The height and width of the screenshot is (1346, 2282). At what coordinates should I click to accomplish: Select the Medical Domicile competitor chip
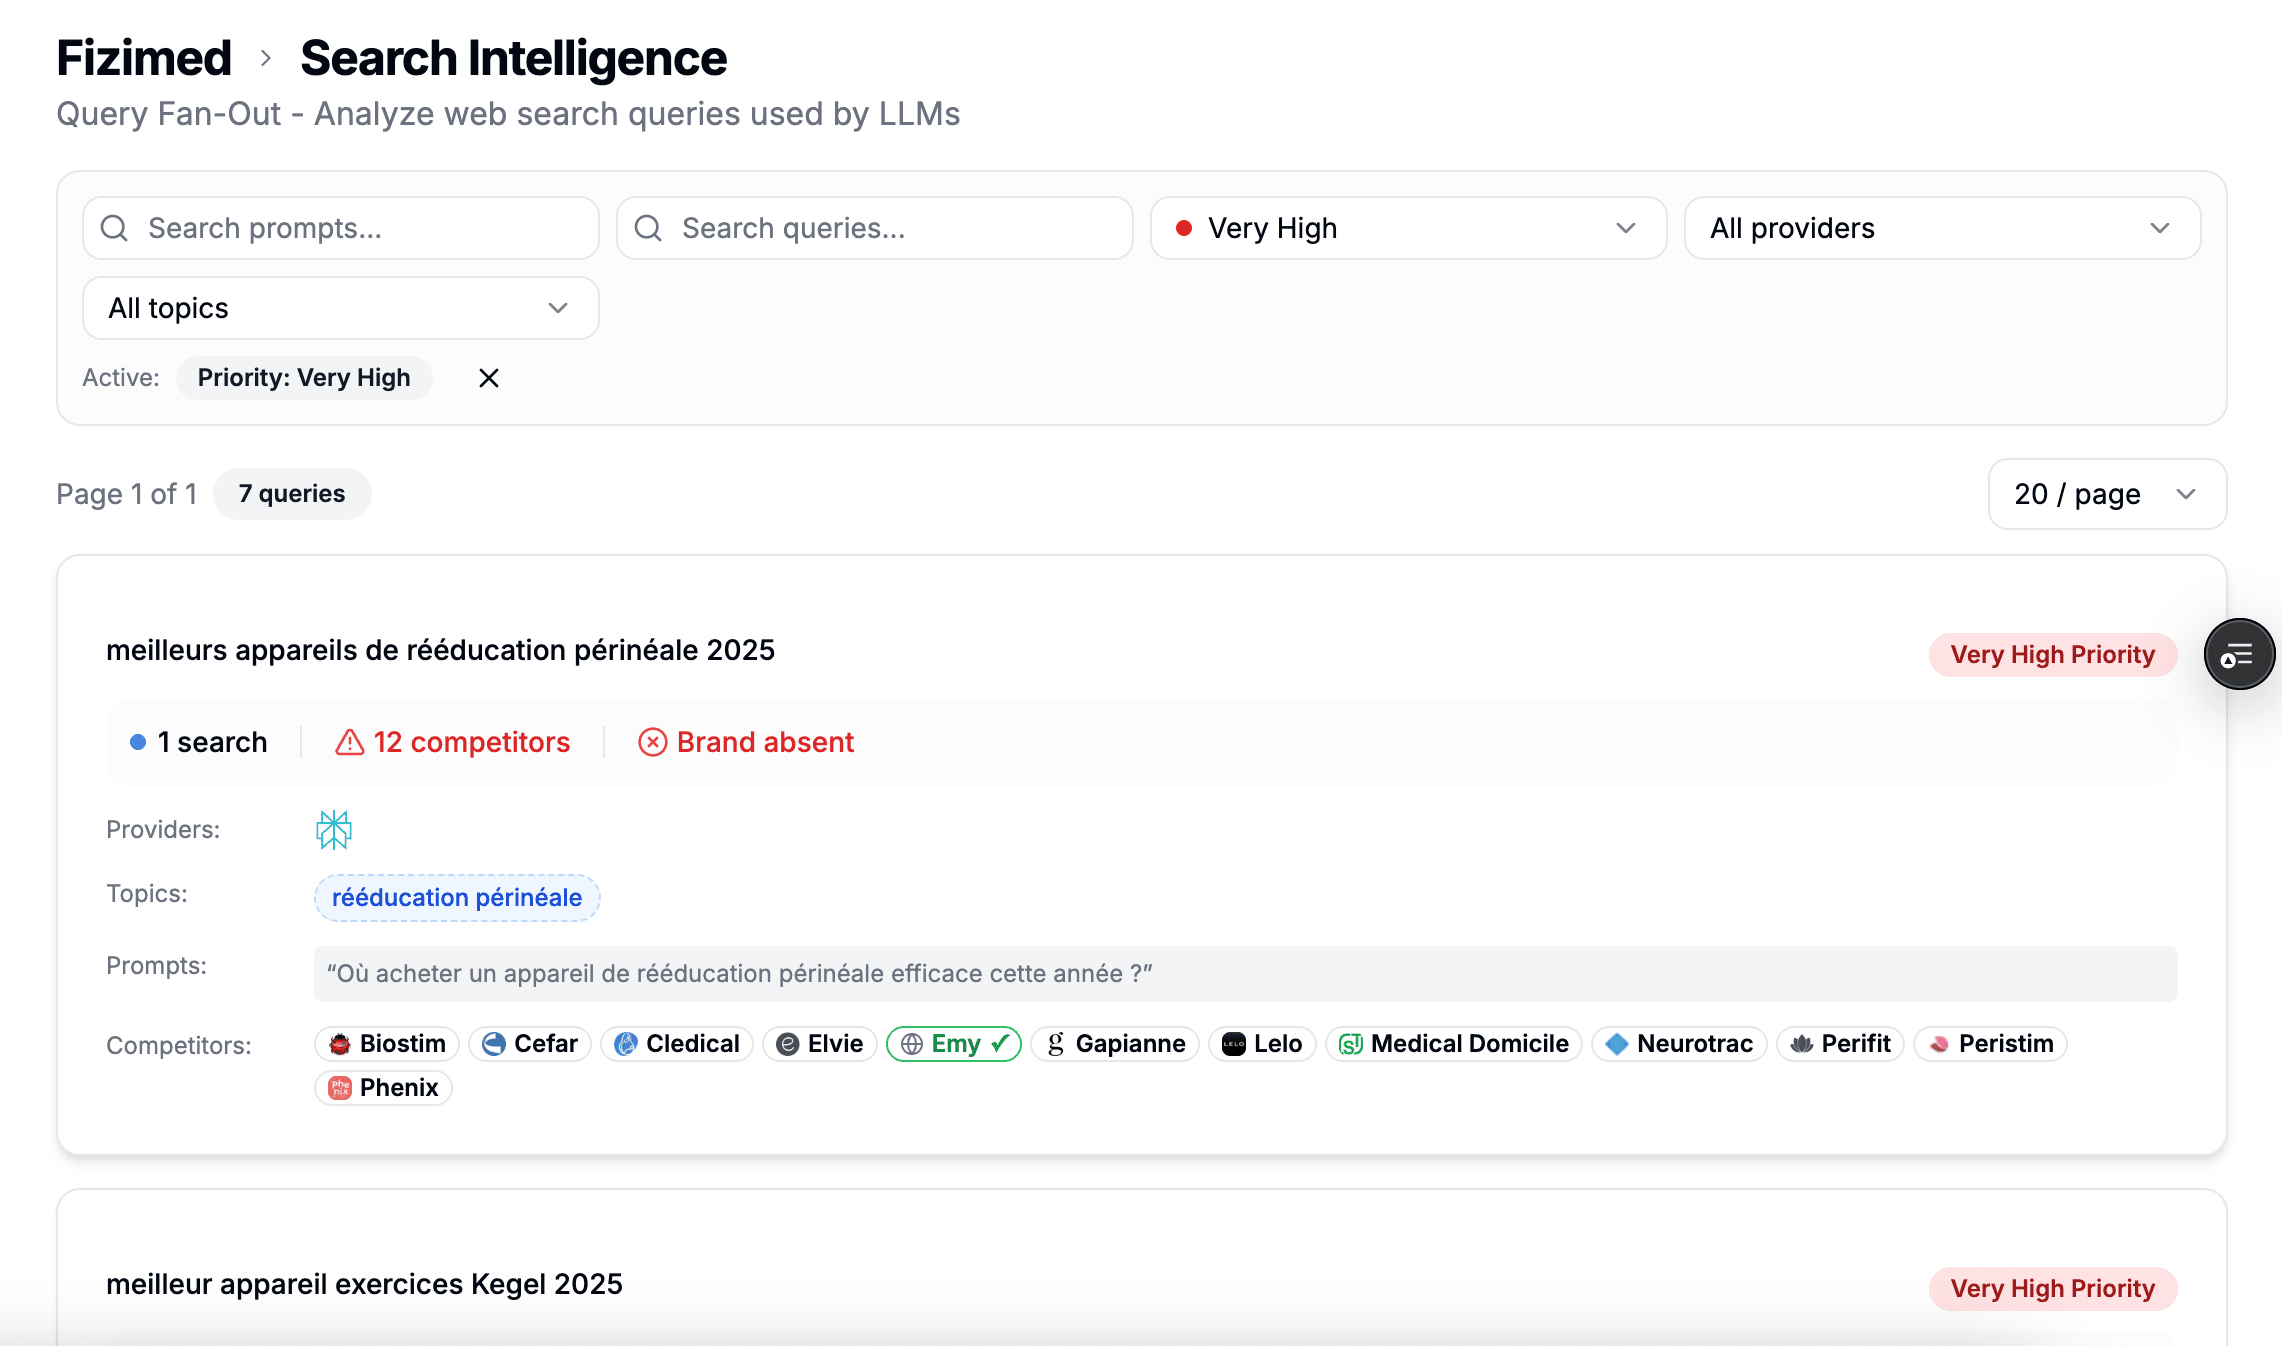point(1453,1044)
